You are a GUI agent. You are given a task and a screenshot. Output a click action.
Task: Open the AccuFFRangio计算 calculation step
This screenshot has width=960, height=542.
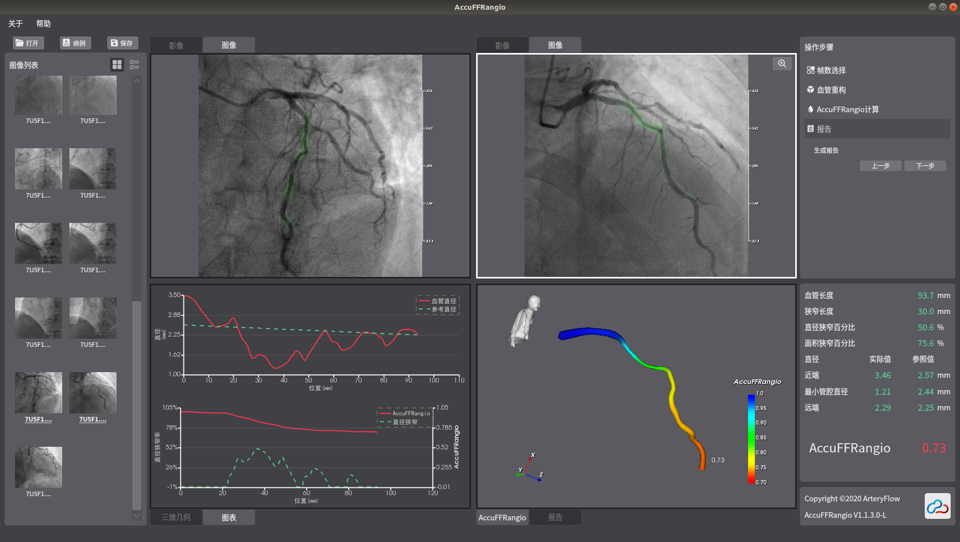[x=846, y=109]
